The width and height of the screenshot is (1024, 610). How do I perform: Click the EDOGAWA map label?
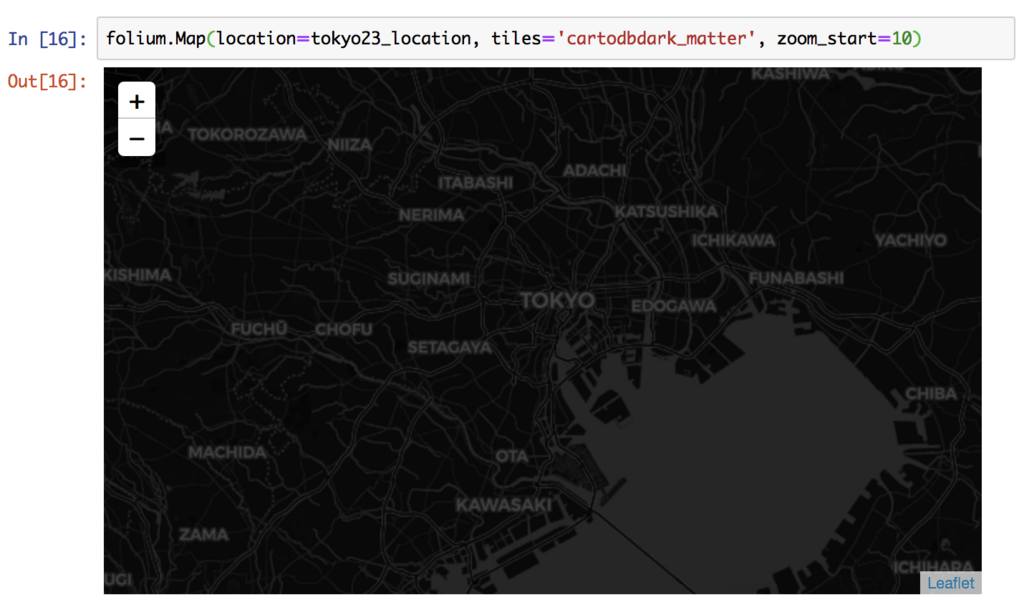673,306
